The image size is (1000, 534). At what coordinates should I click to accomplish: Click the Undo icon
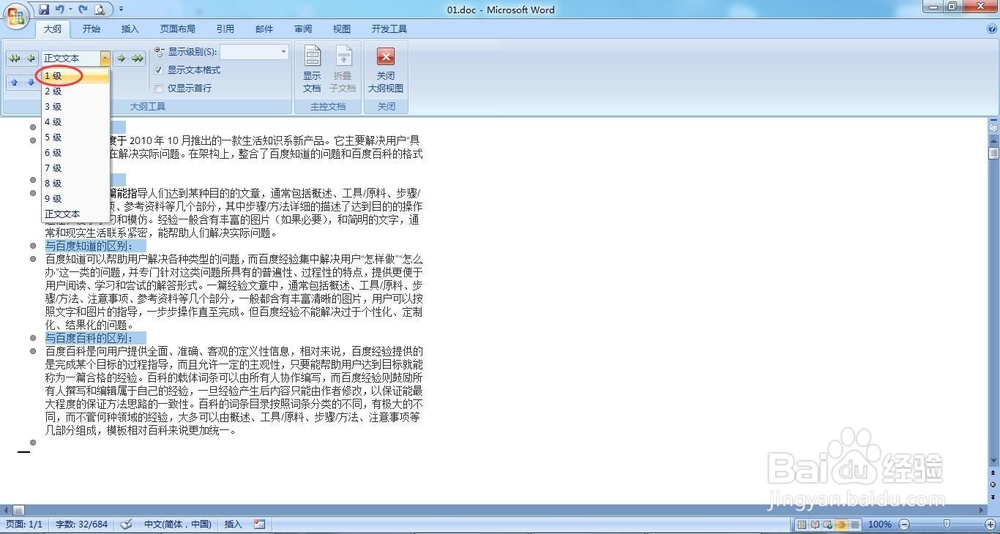60,9
